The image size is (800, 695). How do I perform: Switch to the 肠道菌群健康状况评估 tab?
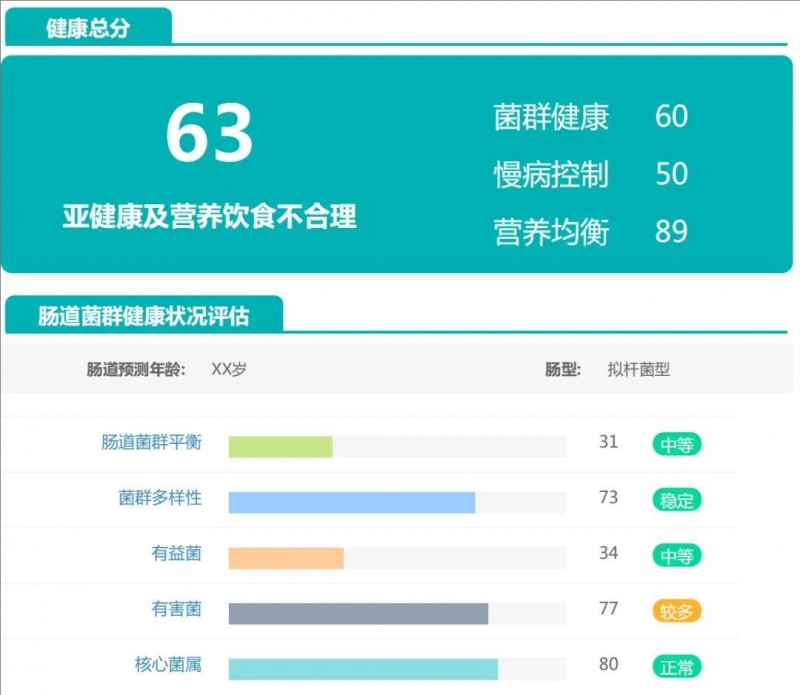tap(143, 316)
